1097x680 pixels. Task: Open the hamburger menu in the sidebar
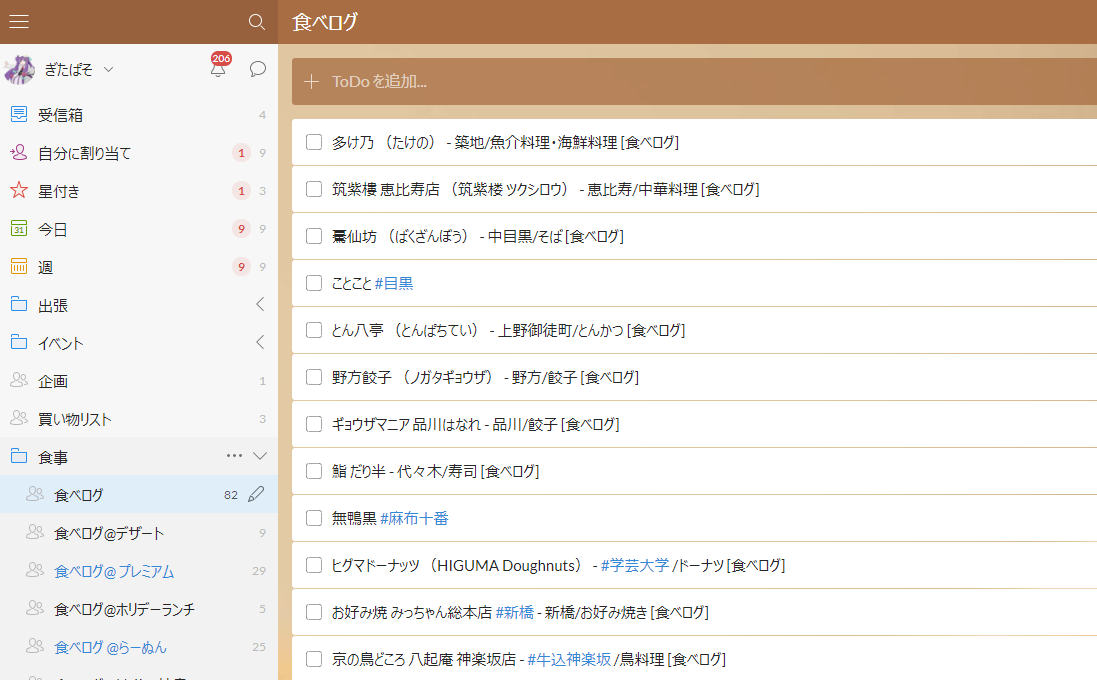(19, 22)
